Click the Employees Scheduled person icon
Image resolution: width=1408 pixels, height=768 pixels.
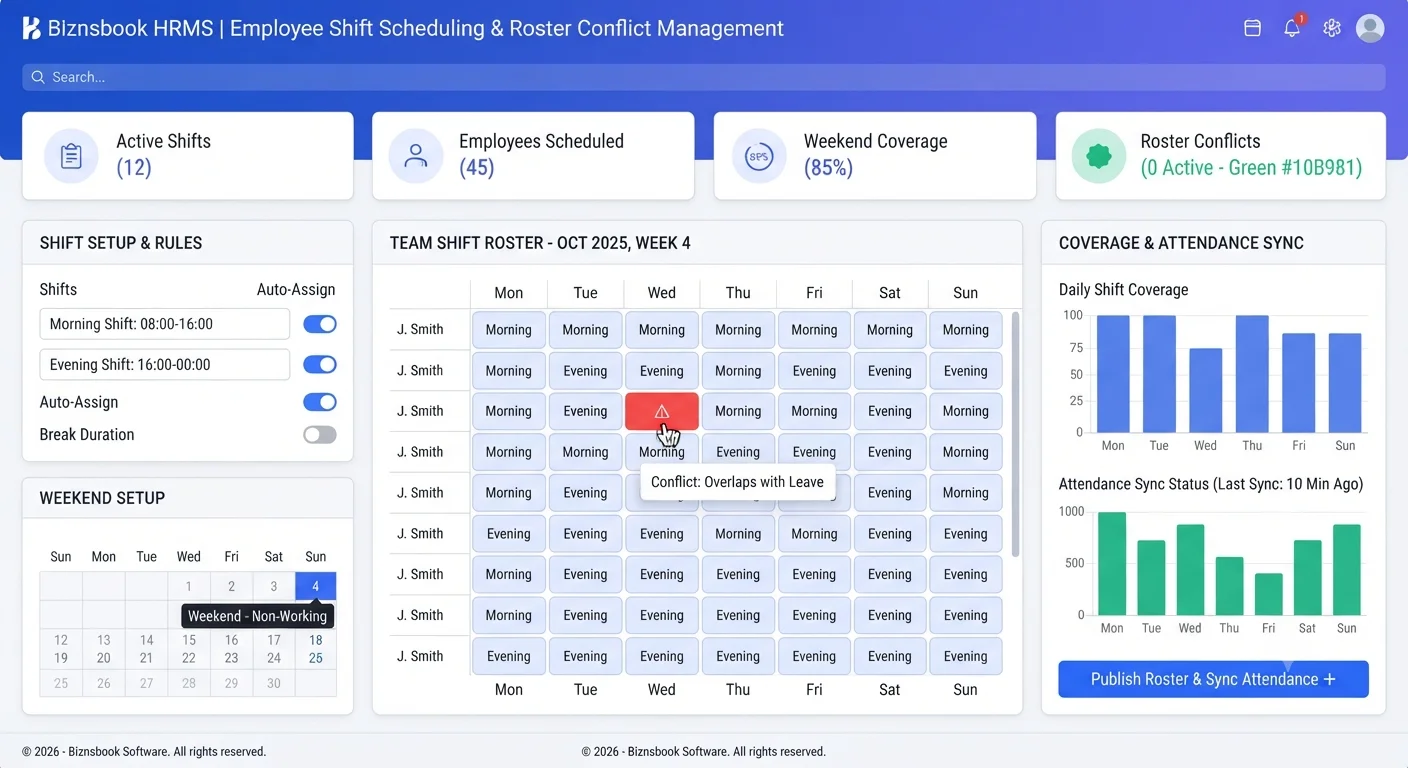[x=415, y=156]
